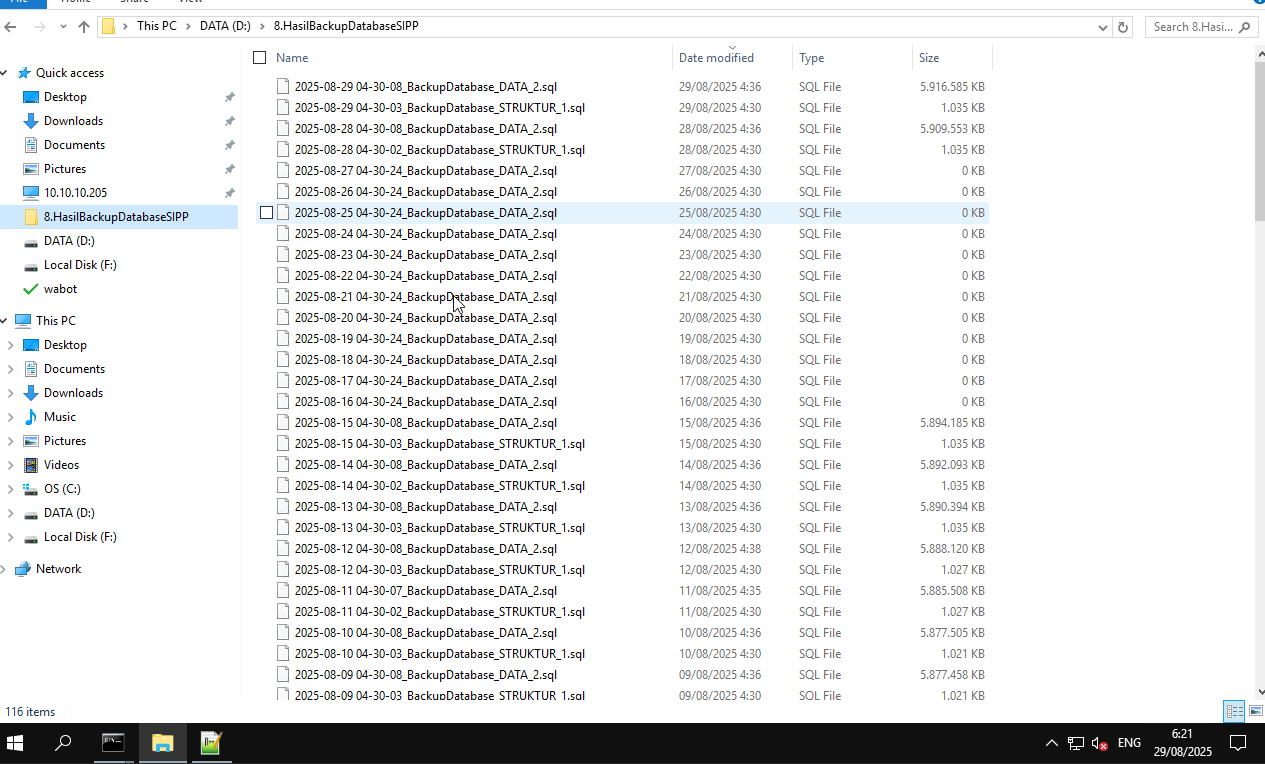
Task: Click the Windows Start button
Action: pyautogui.click(x=15, y=743)
